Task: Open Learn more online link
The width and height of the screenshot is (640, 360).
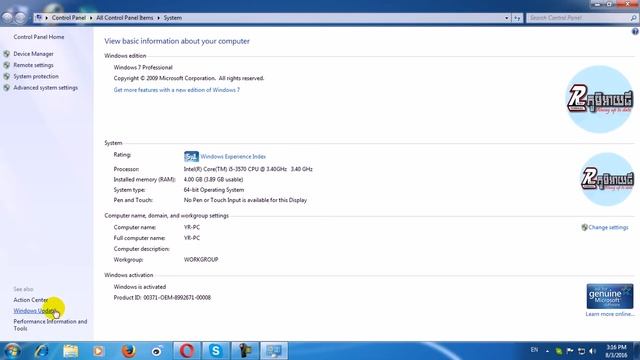Action: click(610, 314)
